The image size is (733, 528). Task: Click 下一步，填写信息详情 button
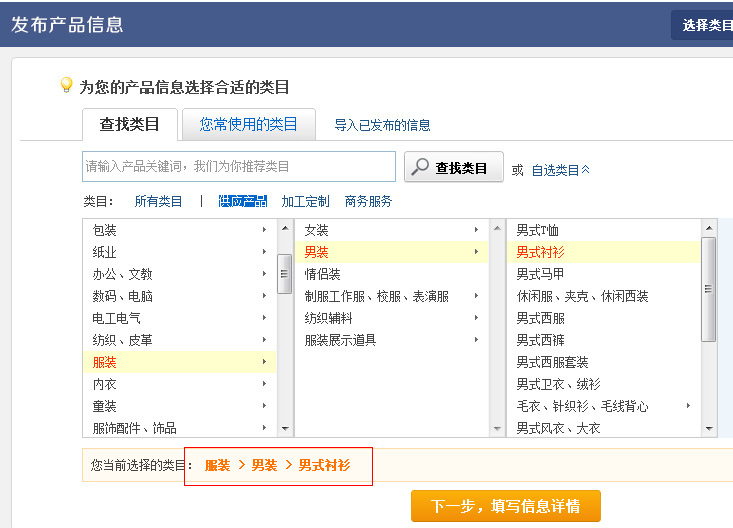coord(506,506)
